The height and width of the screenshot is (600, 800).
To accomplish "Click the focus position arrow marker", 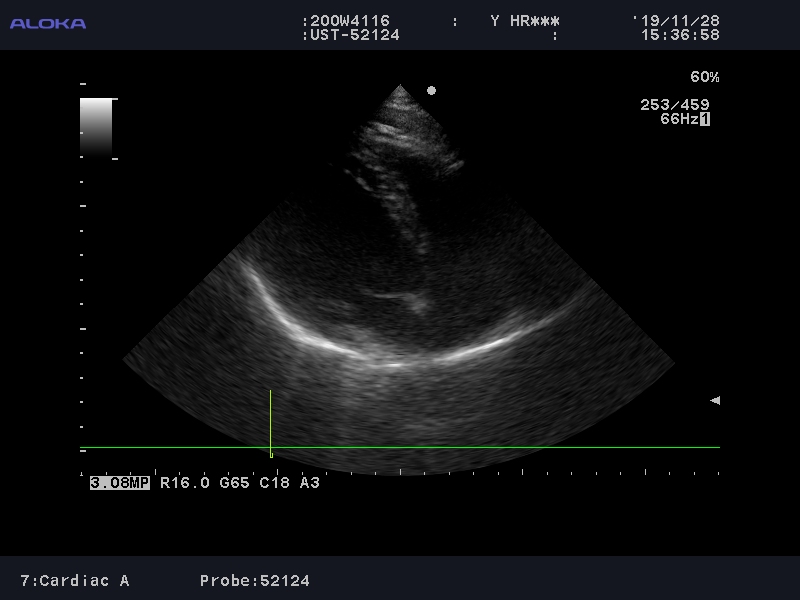I will point(714,400).
